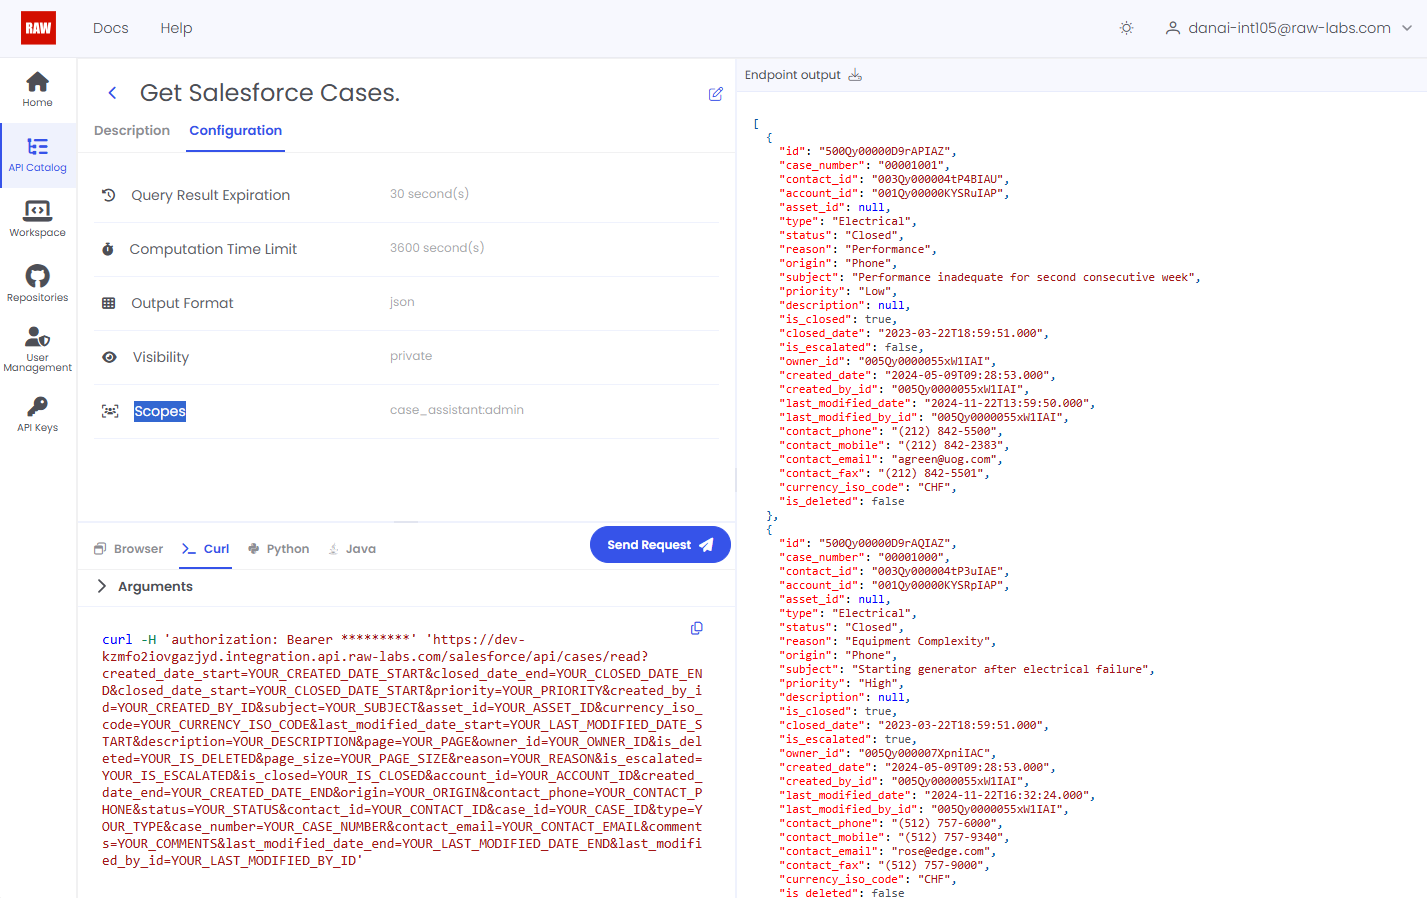The height and width of the screenshot is (898, 1427).
Task: Open User Management in the sidebar
Action: coord(38,349)
